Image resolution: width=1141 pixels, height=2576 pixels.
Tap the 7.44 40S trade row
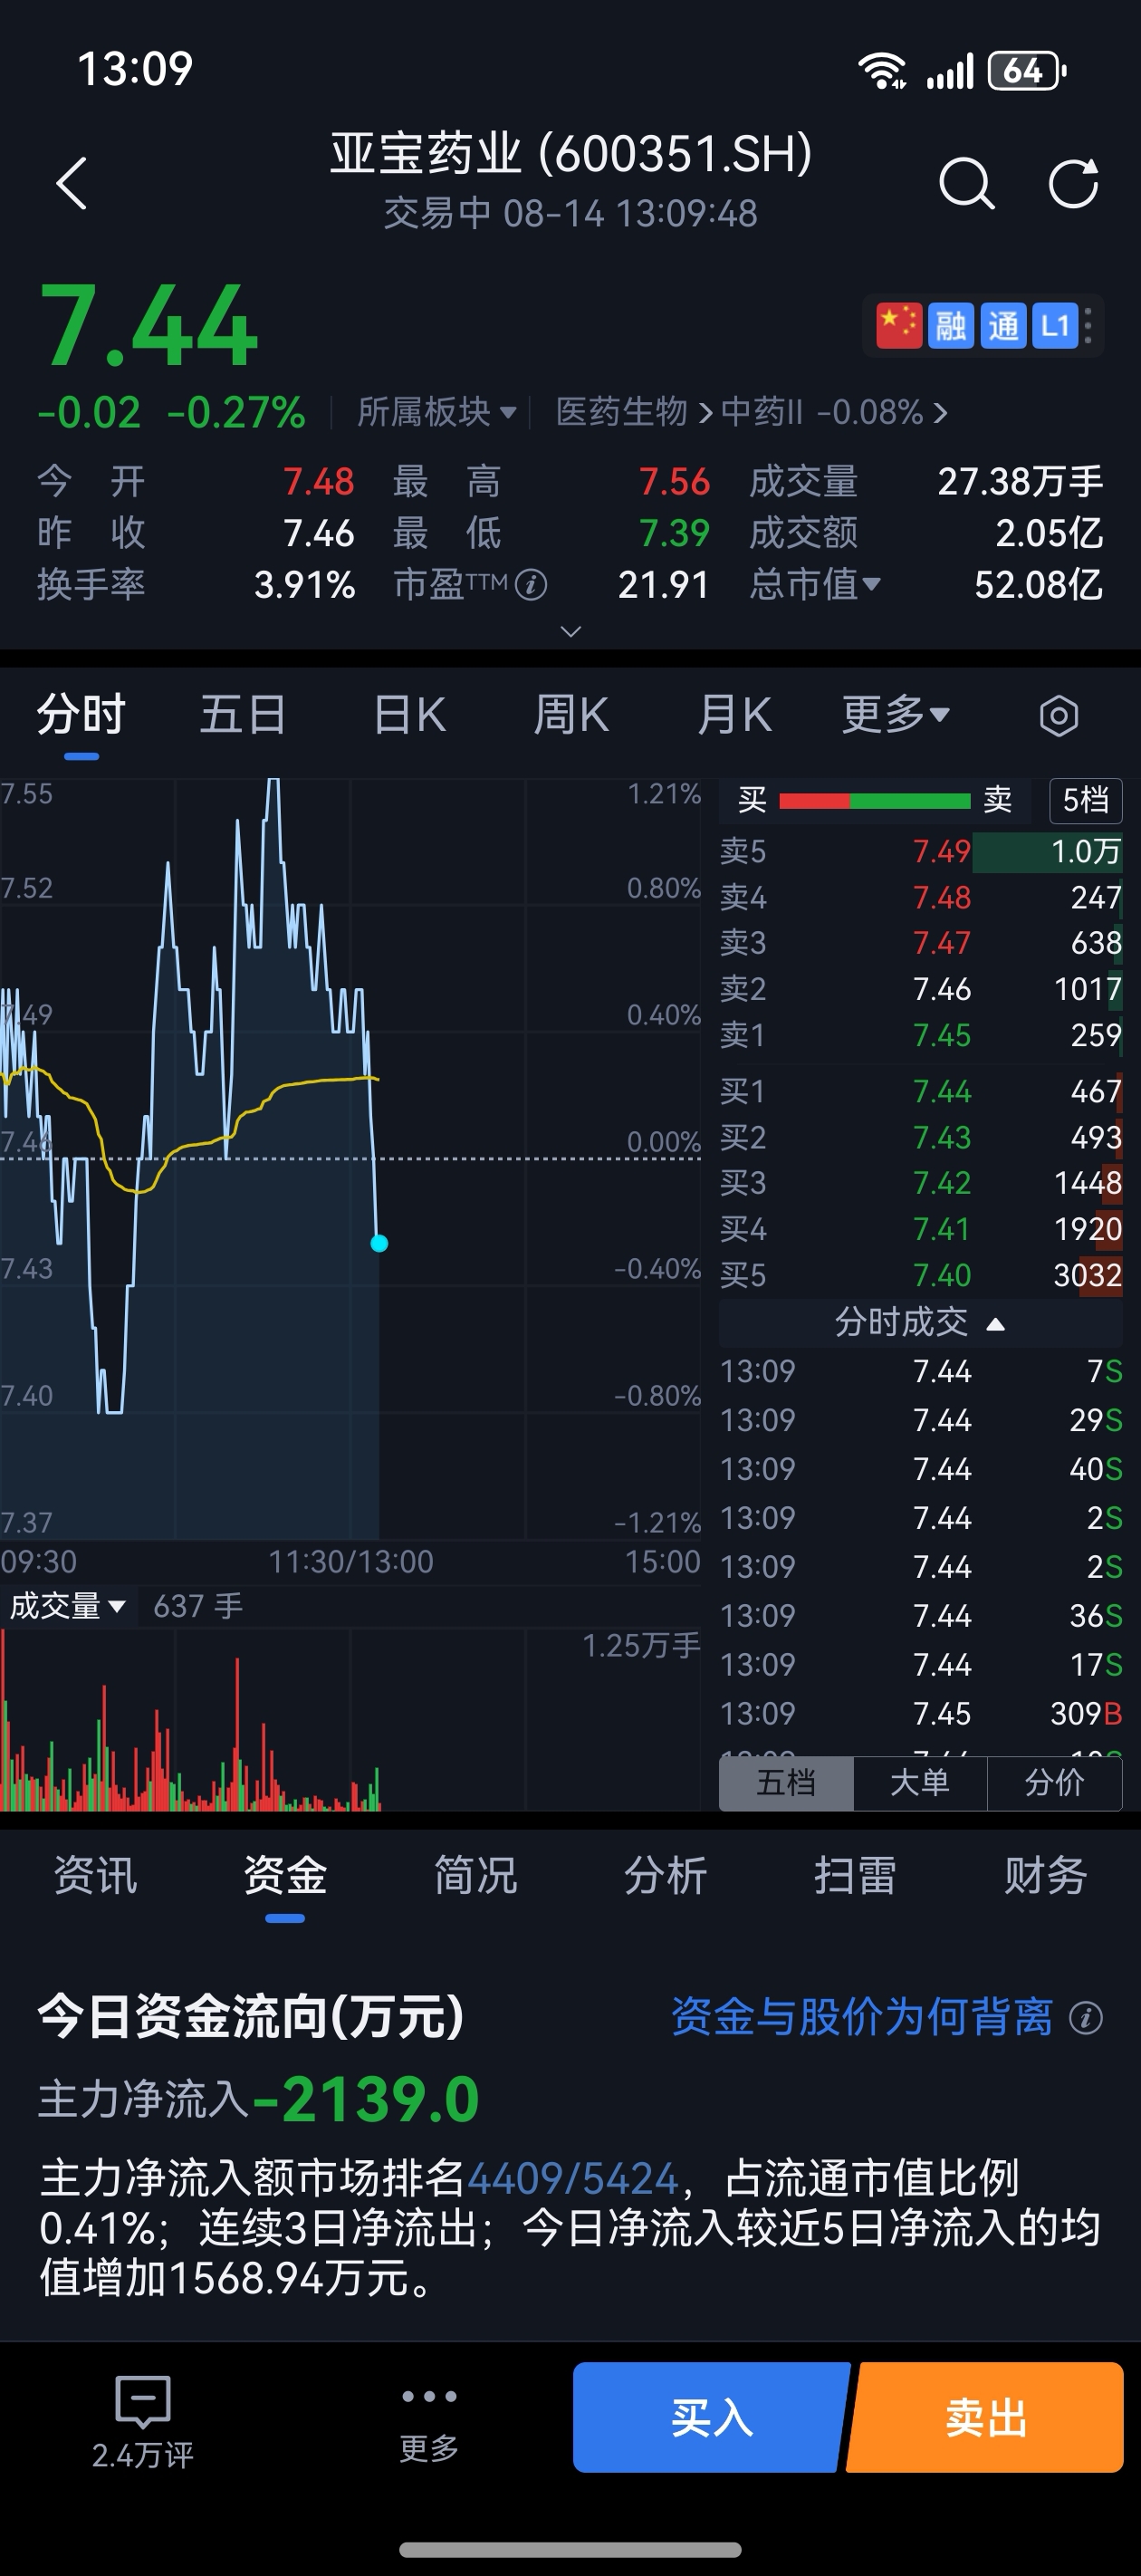click(x=920, y=1469)
